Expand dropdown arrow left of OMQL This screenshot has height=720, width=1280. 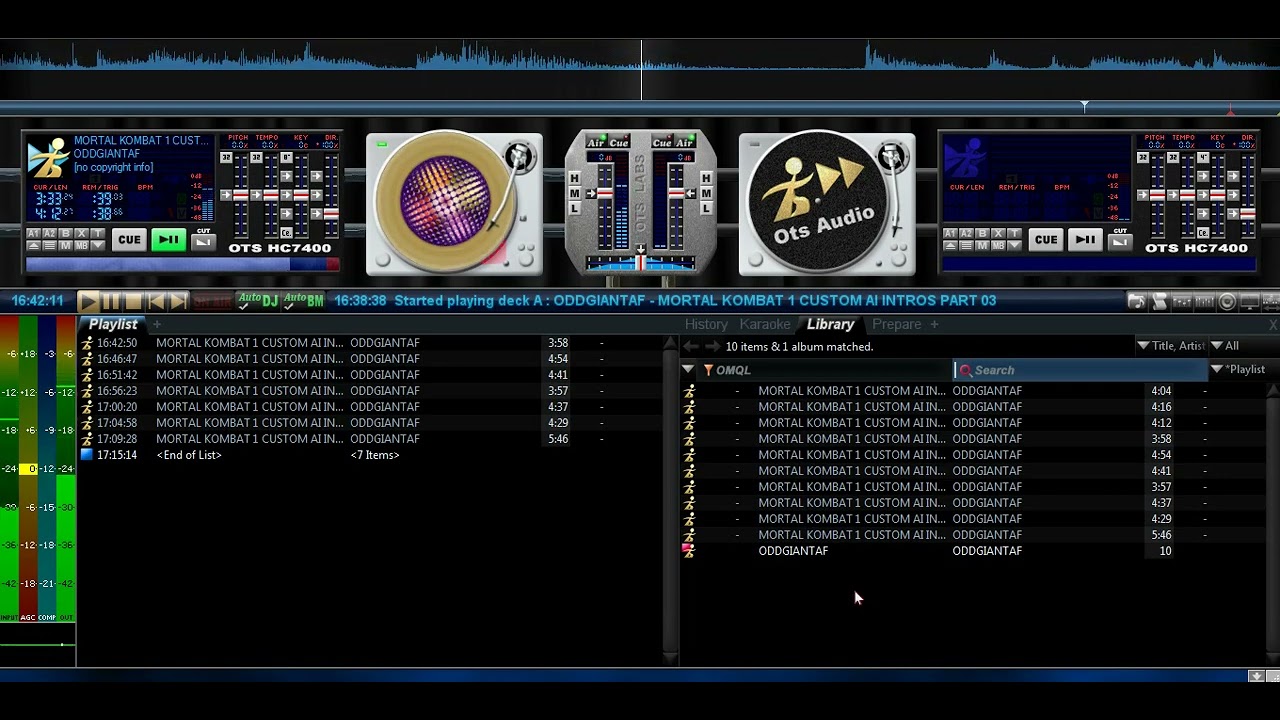(x=688, y=369)
